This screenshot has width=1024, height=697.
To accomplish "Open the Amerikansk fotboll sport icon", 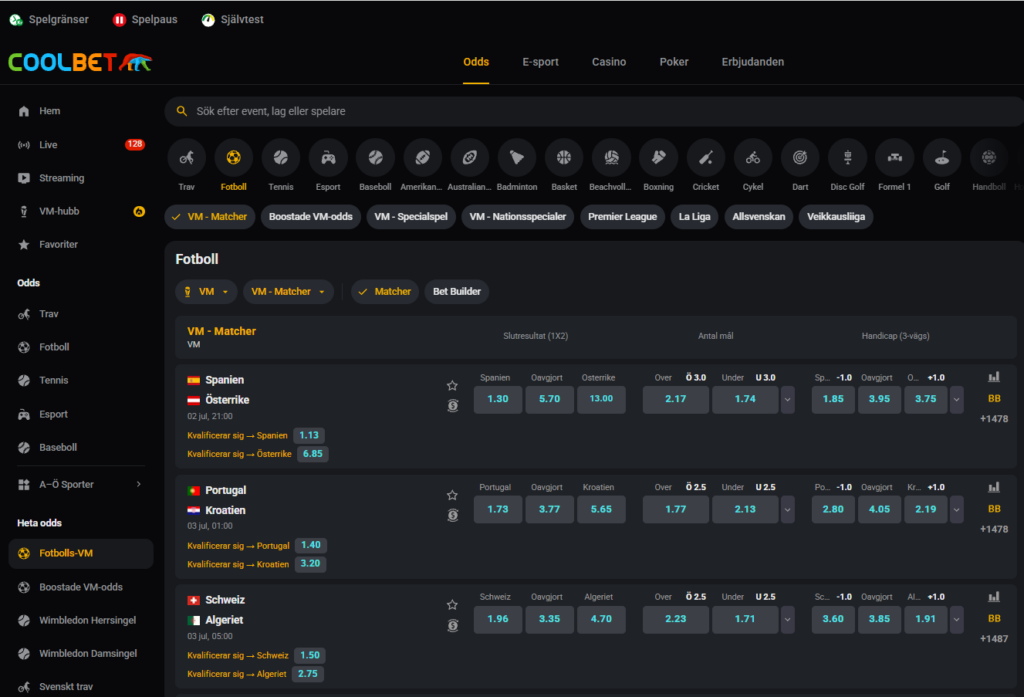I will click(423, 157).
